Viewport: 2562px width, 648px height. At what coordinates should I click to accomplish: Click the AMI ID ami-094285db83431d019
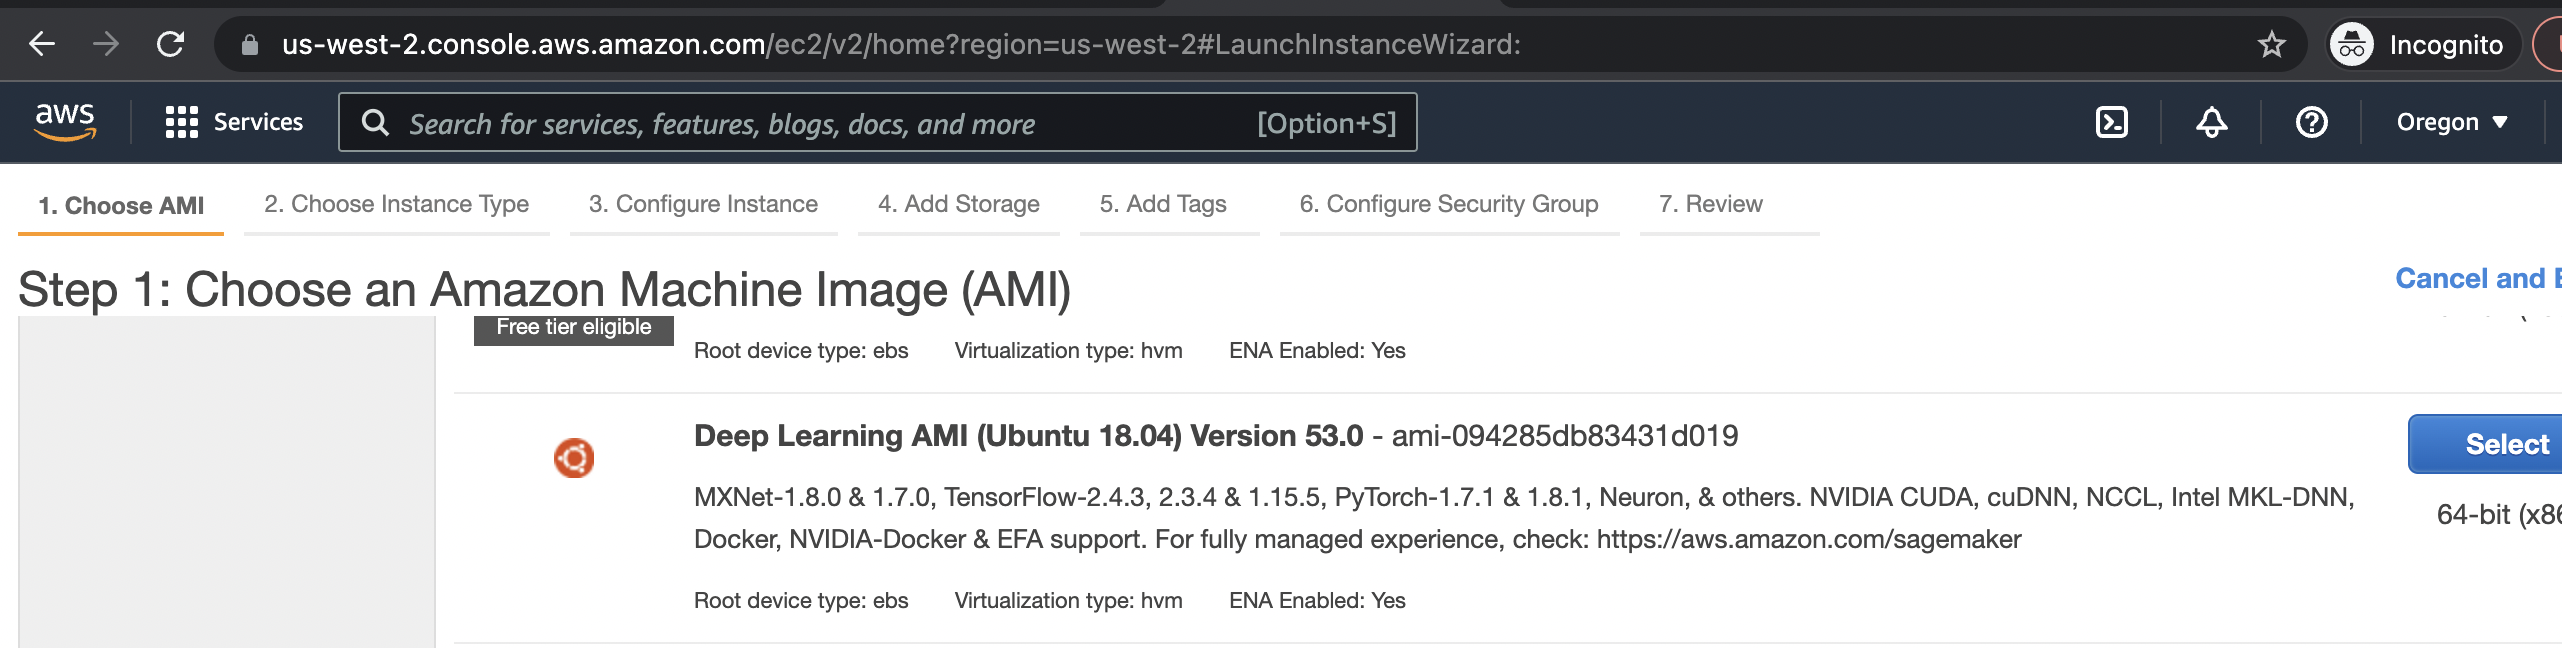(1565, 436)
